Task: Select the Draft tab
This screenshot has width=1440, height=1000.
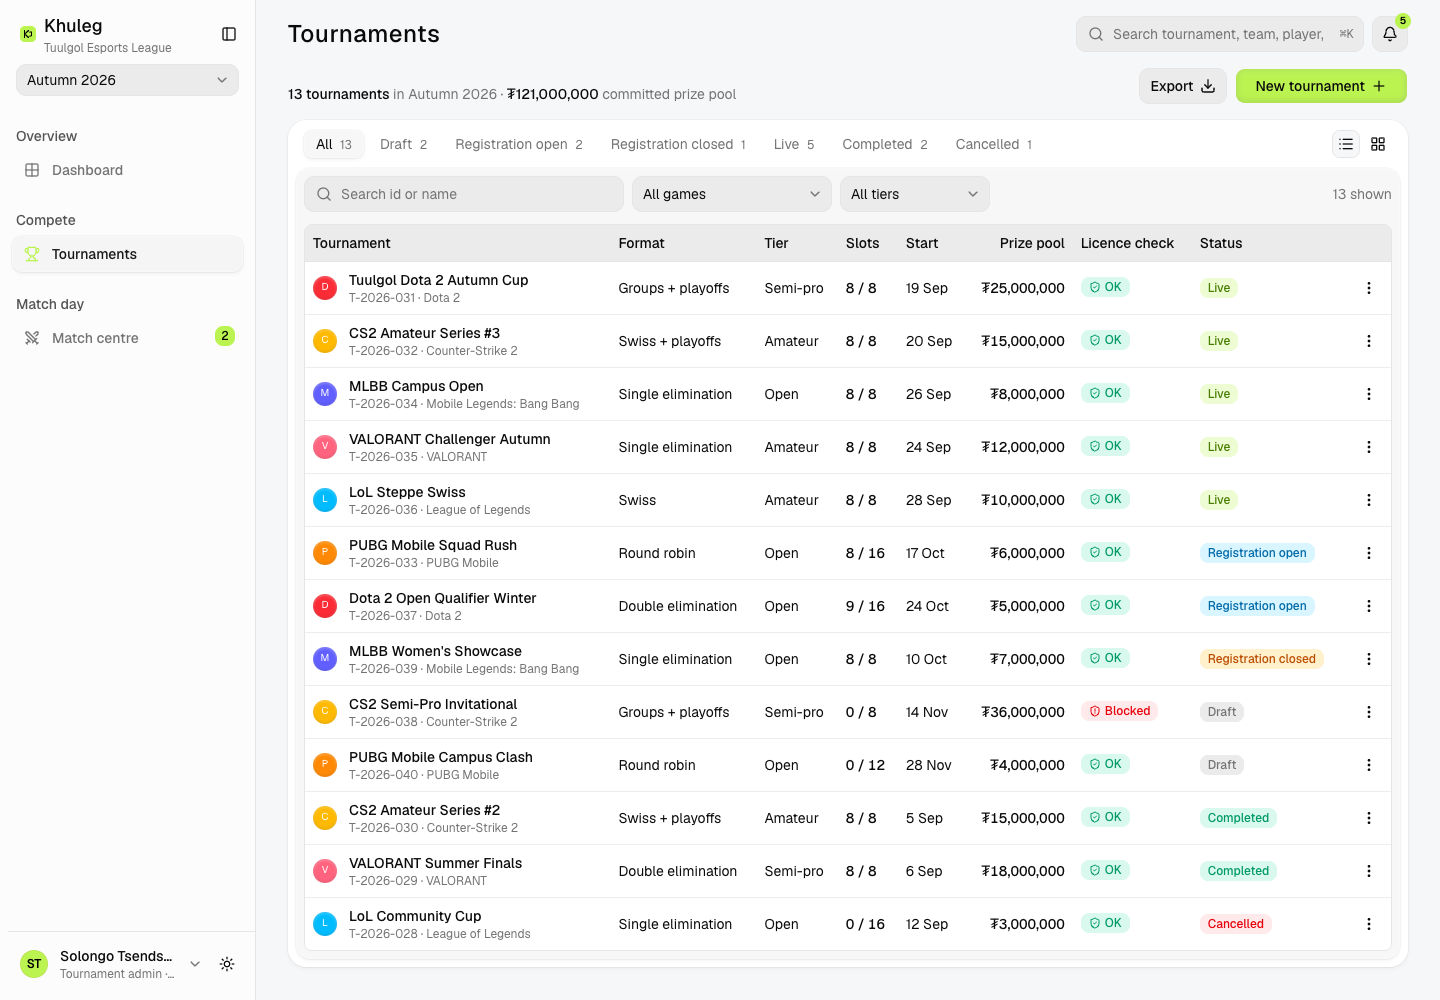Action: pos(403,144)
